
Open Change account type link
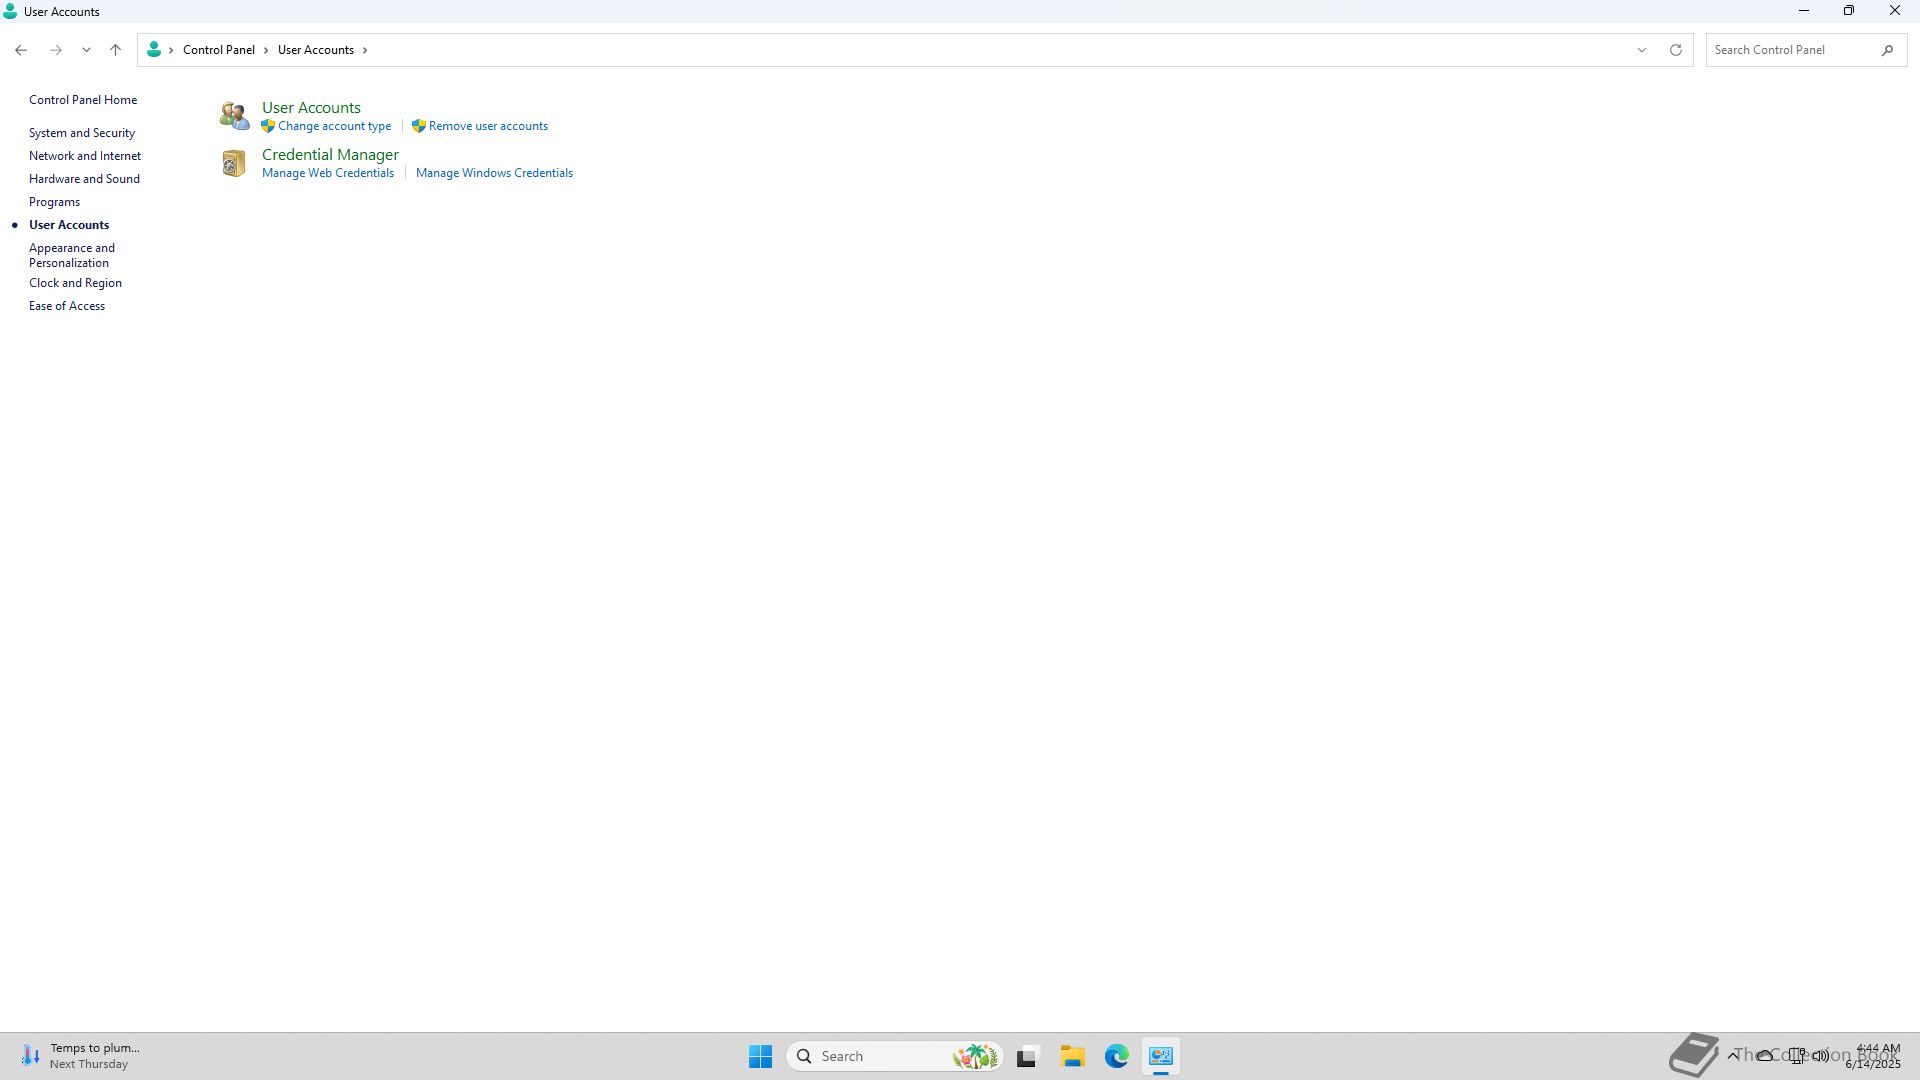tap(334, 126)
